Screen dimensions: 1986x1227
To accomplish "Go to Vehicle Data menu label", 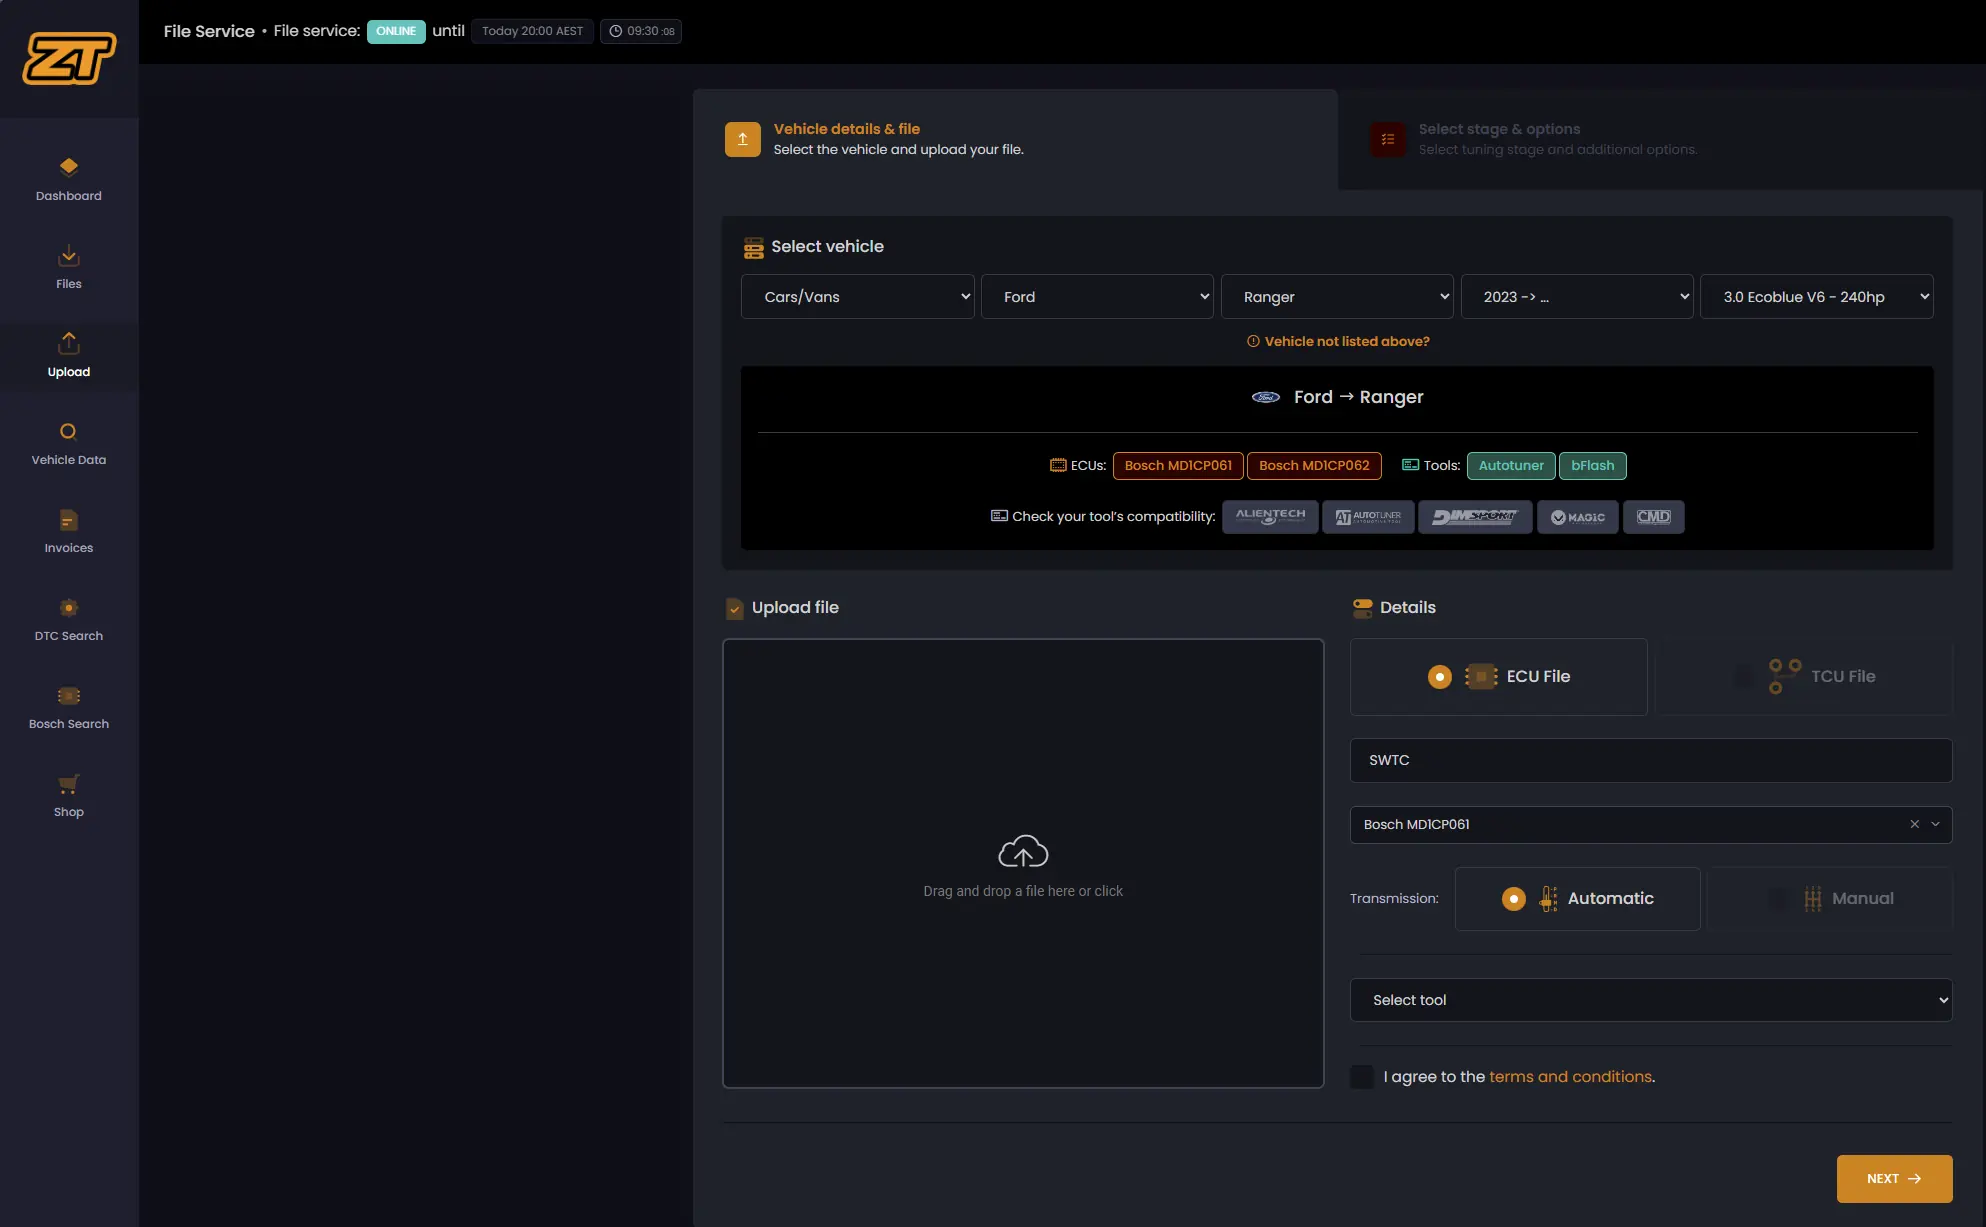I will 69,460.
